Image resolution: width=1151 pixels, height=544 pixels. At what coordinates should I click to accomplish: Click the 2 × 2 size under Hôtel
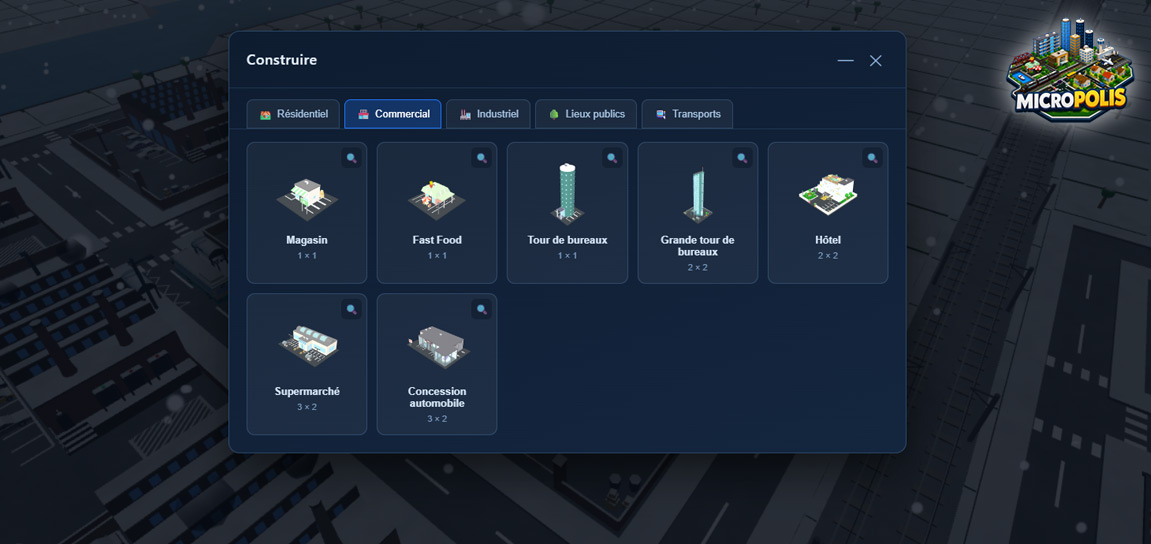[x=828, y=255]
